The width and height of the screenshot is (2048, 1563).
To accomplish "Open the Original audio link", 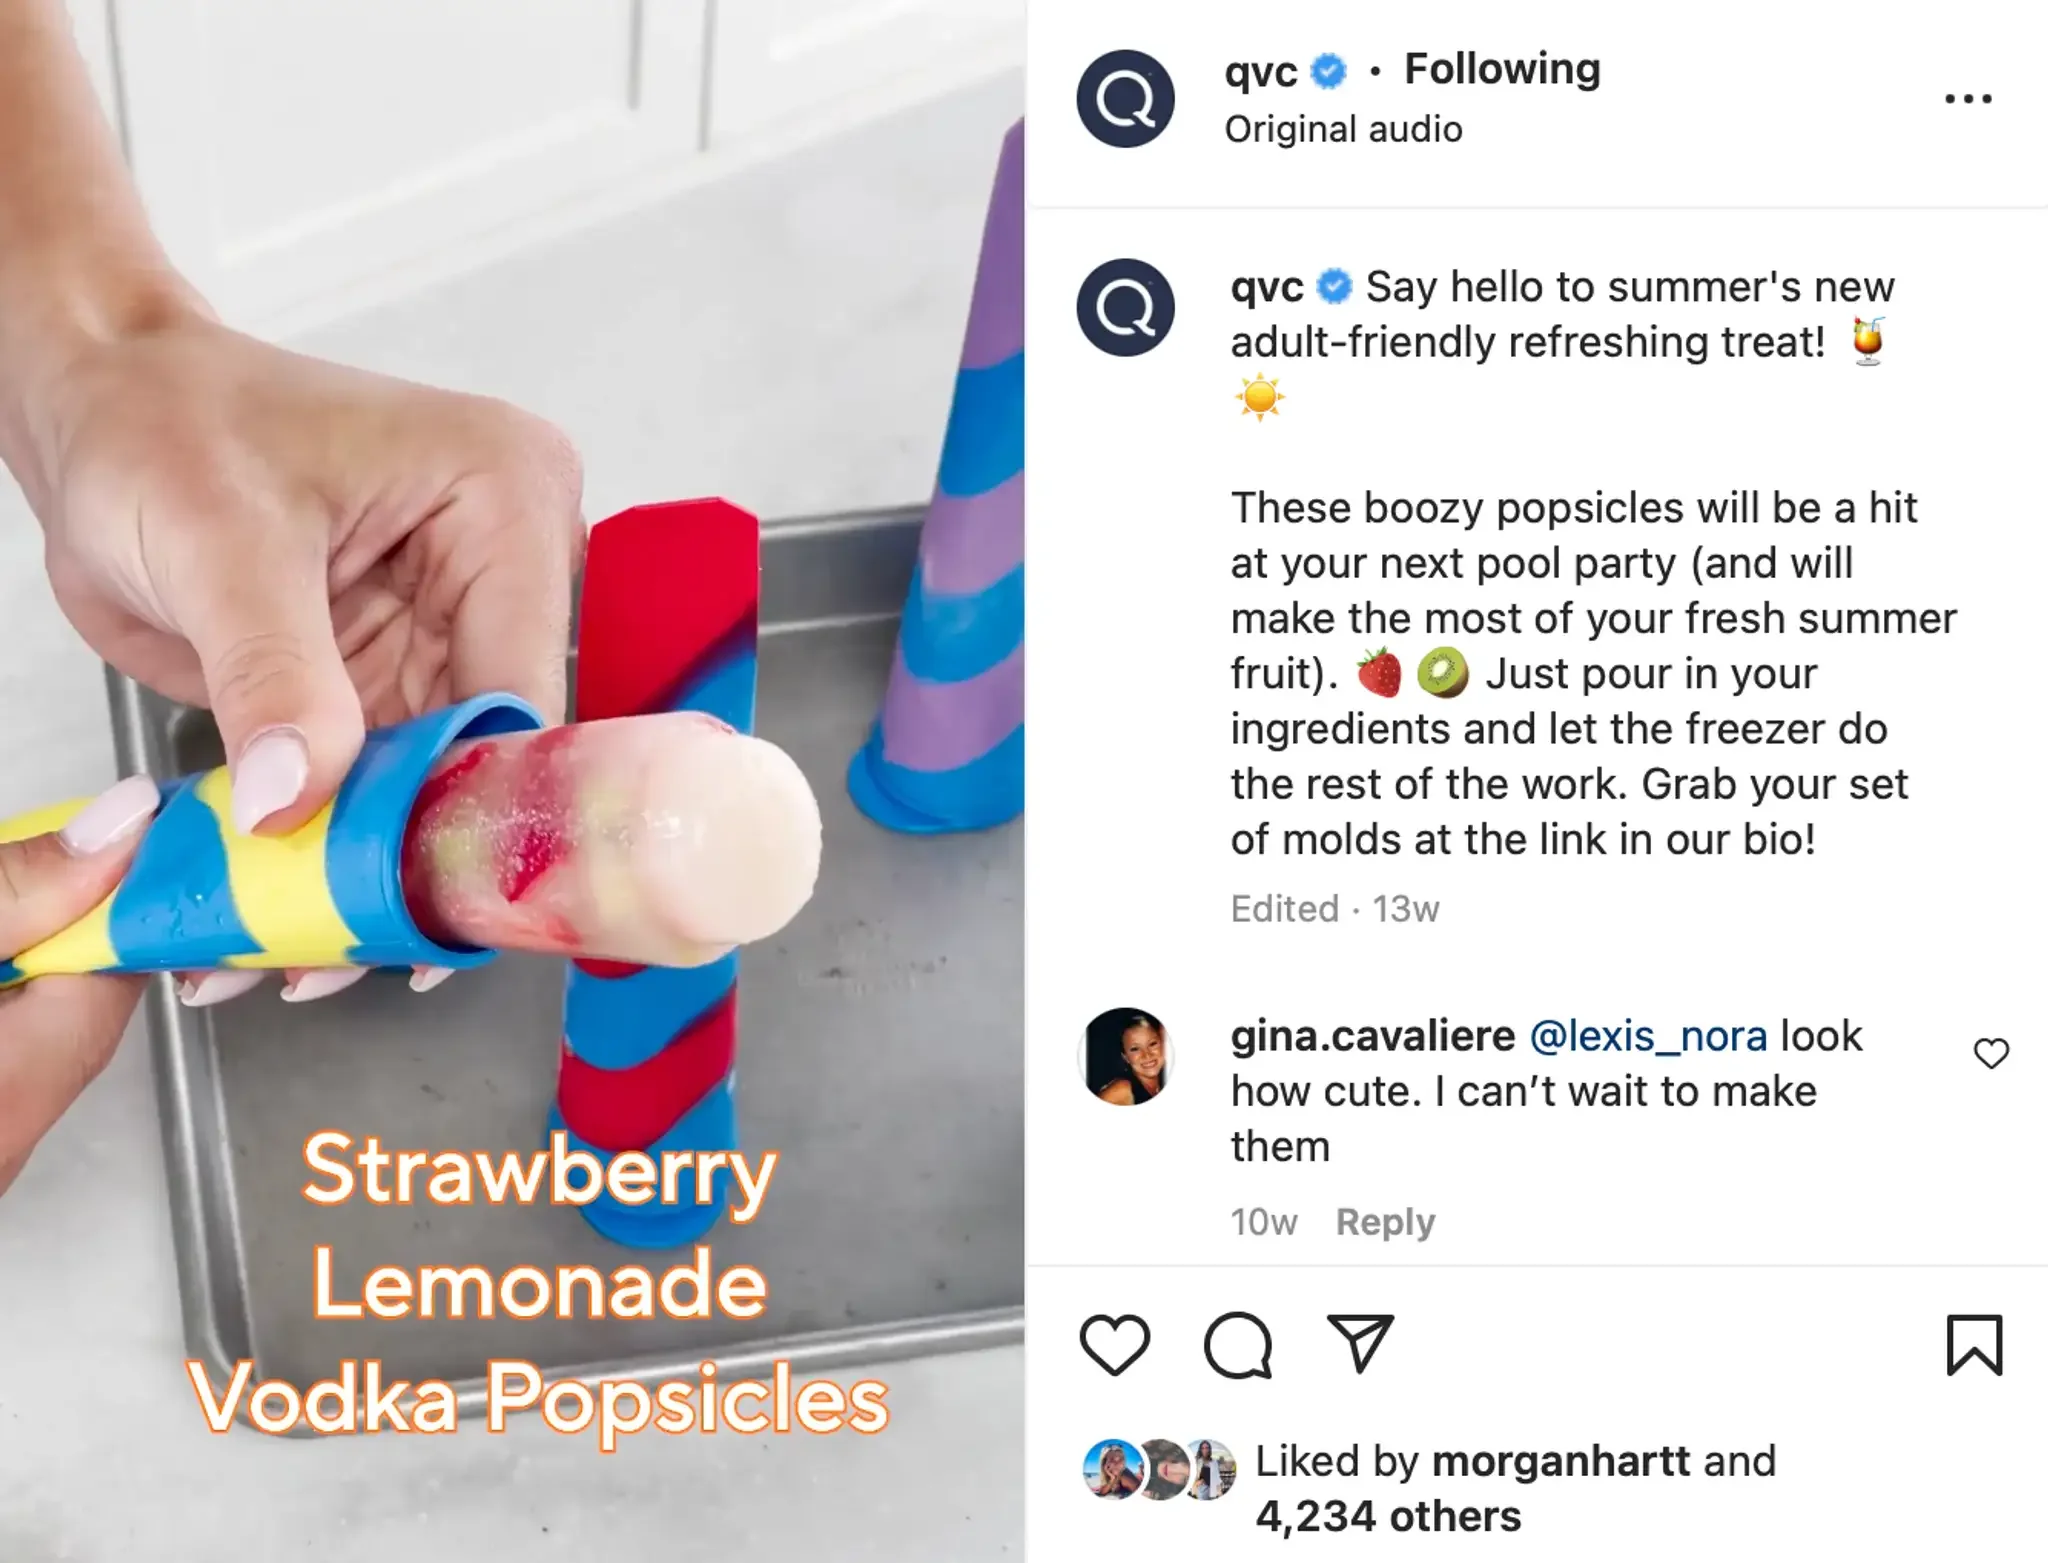I will [x=1343, y=130].
